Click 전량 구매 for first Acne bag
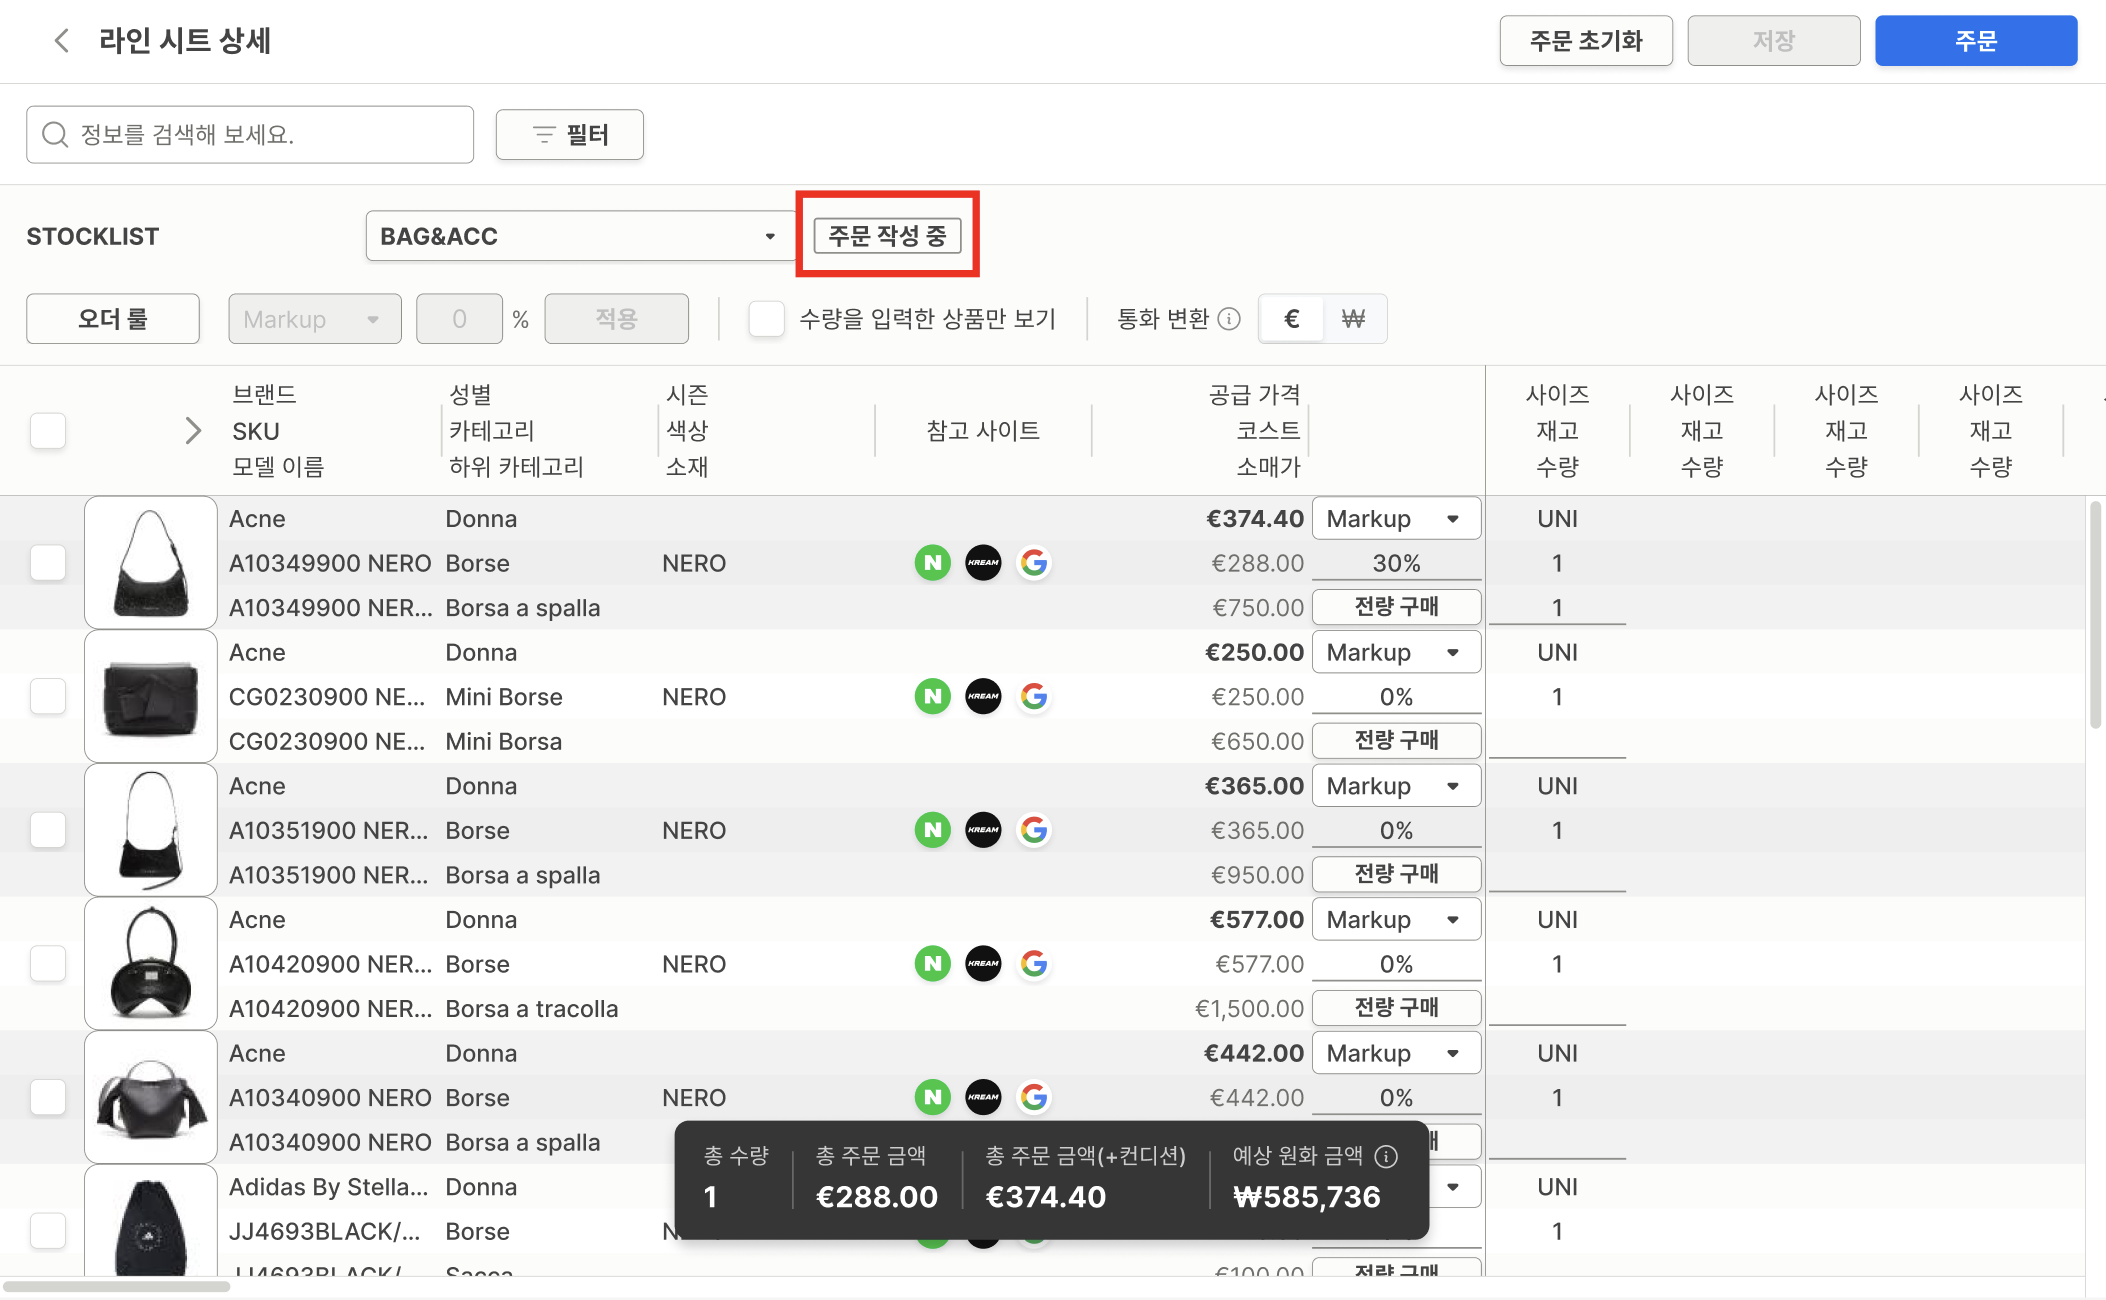2106x1300 pixels. pos(1395,607)
